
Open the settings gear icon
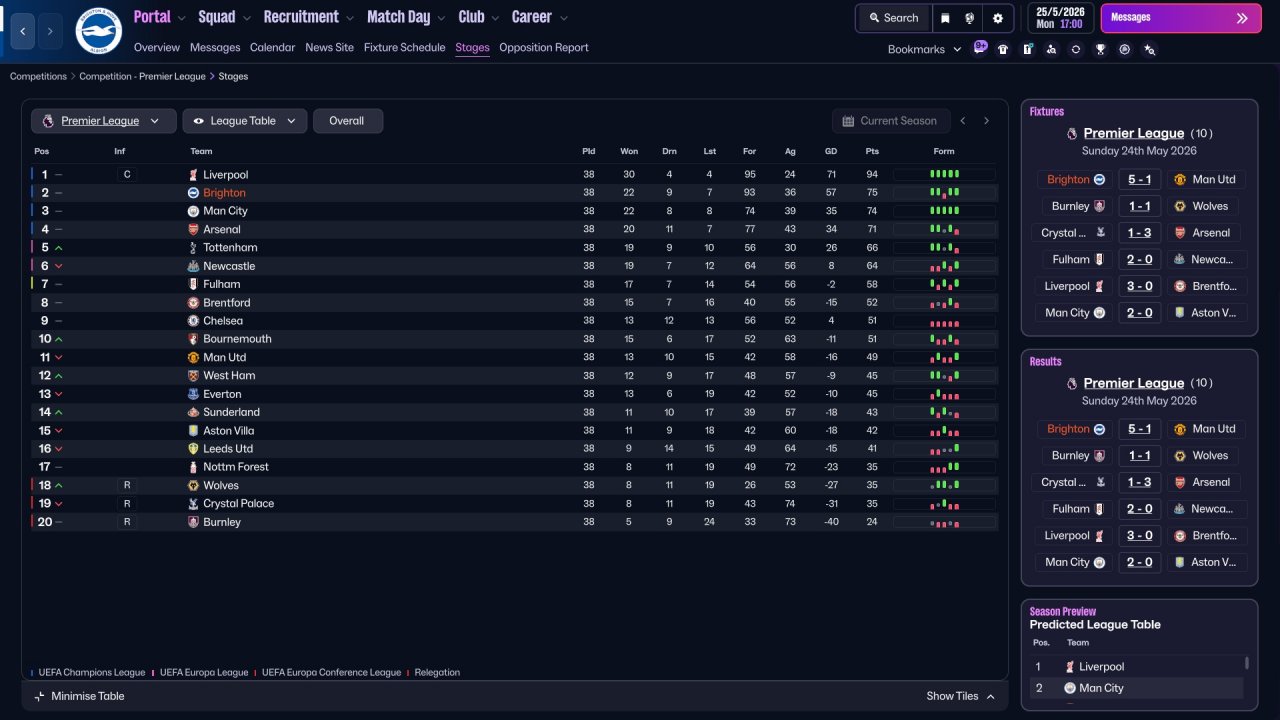[998, 18]
